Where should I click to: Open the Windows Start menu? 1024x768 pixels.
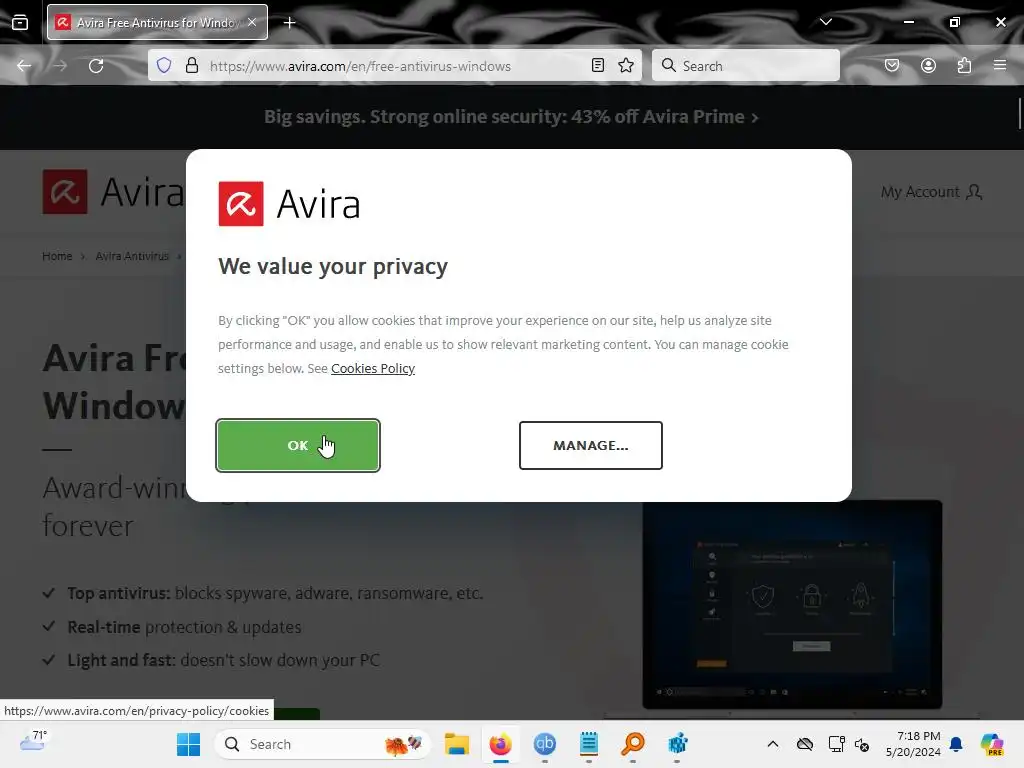click(188, 744)
